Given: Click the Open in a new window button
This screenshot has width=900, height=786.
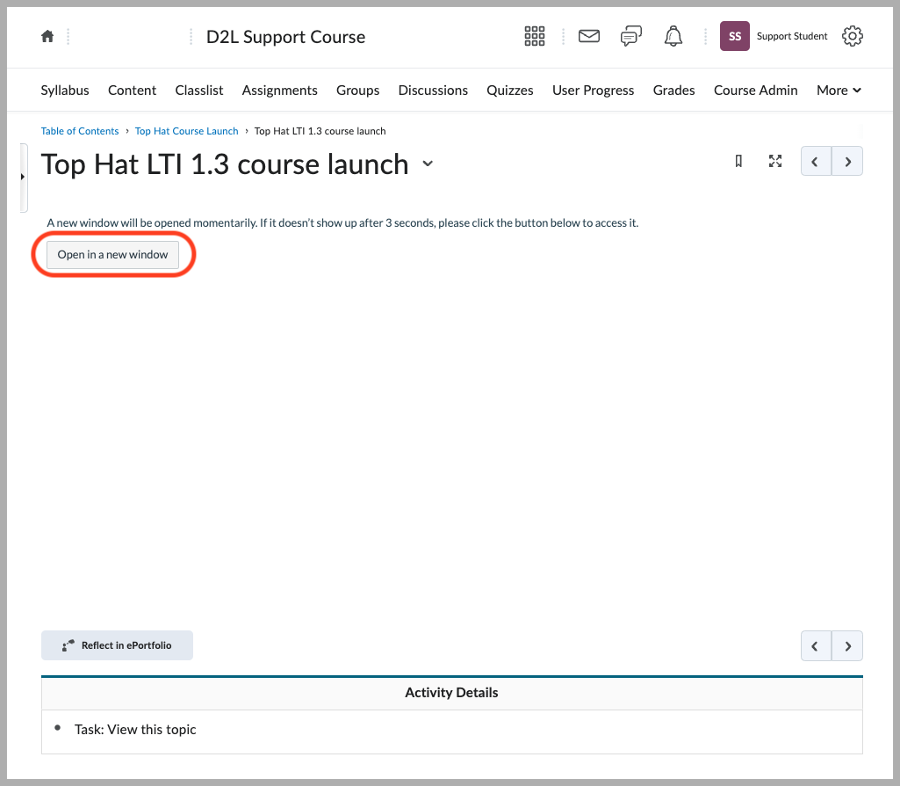Looking at the screenshot, I should tap(112, 254).
